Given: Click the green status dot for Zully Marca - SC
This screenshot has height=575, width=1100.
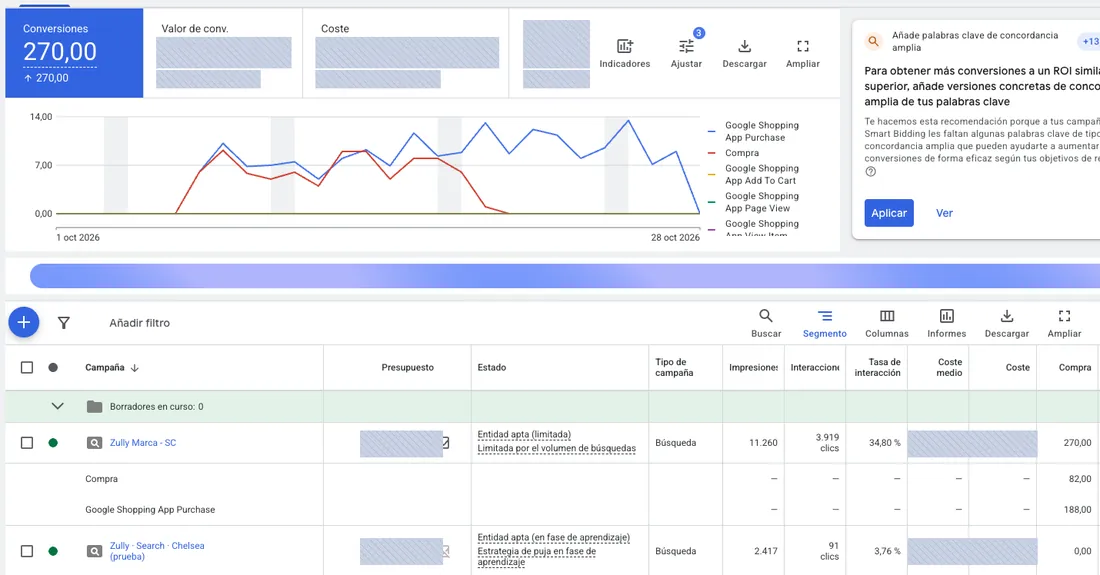Looking at the screenshot, I should point(53,443).
